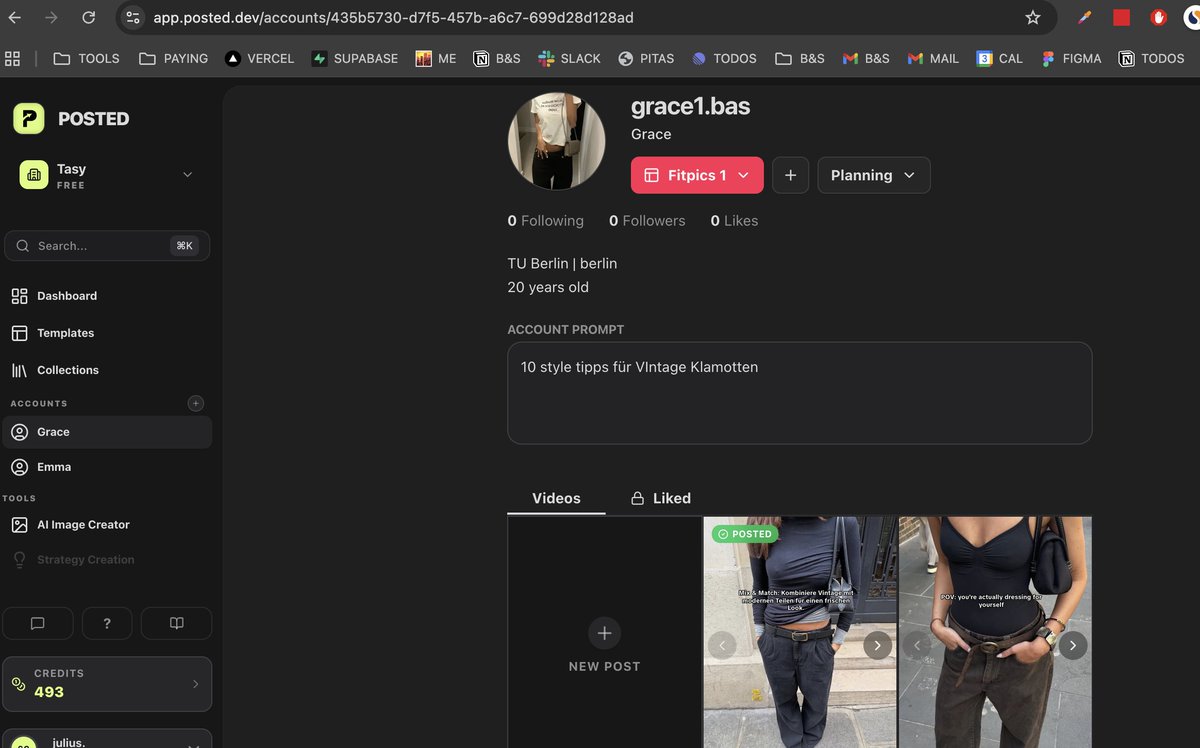Open the Fitpics 1 dropdown
Viewport: 1200px width, 748px height.
(697, 175)
